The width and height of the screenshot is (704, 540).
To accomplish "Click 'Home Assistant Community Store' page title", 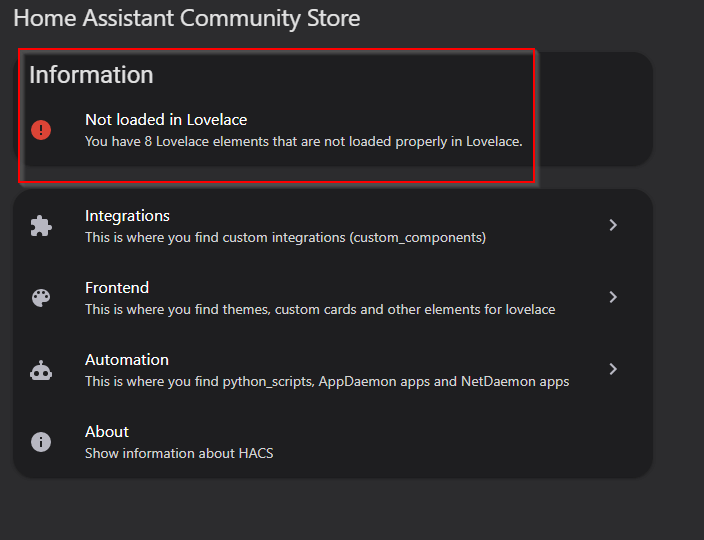I will tap(187, 18).
